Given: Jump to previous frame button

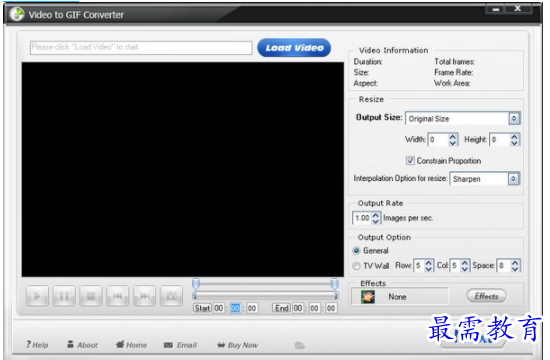Looking at the screenshot, I should tap(118, 296).
